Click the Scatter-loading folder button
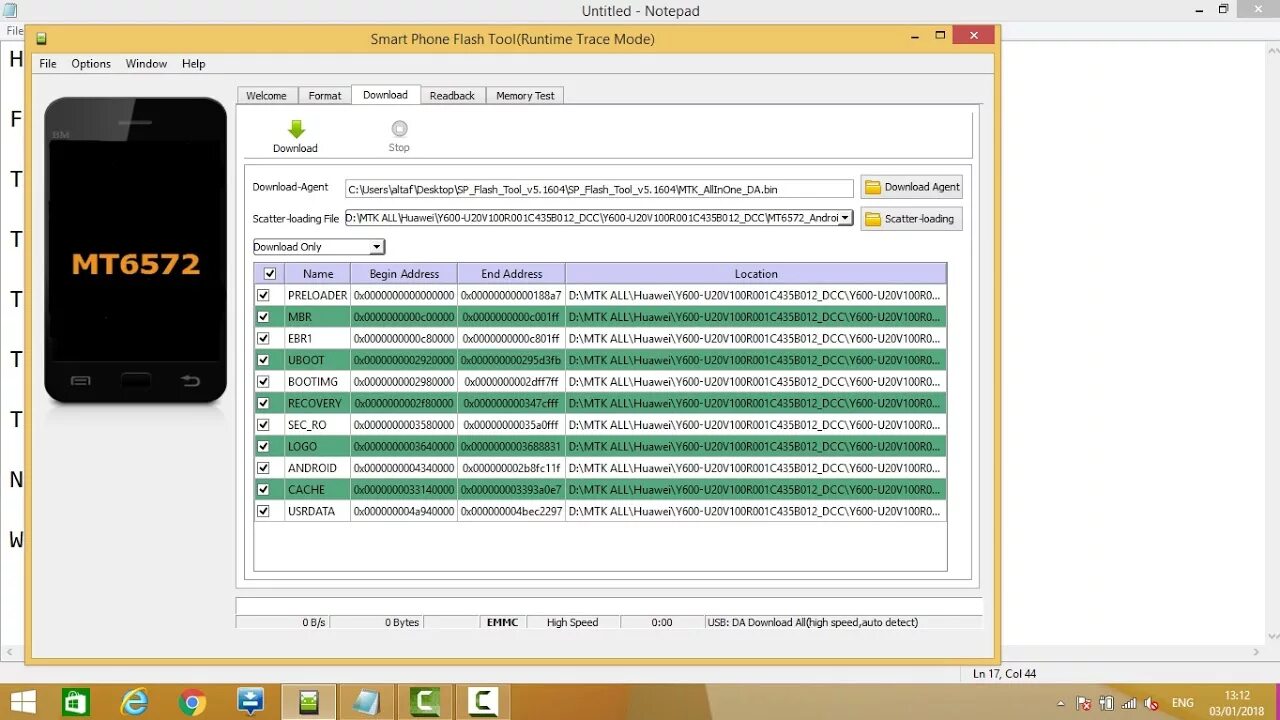 tap(911, 219)
